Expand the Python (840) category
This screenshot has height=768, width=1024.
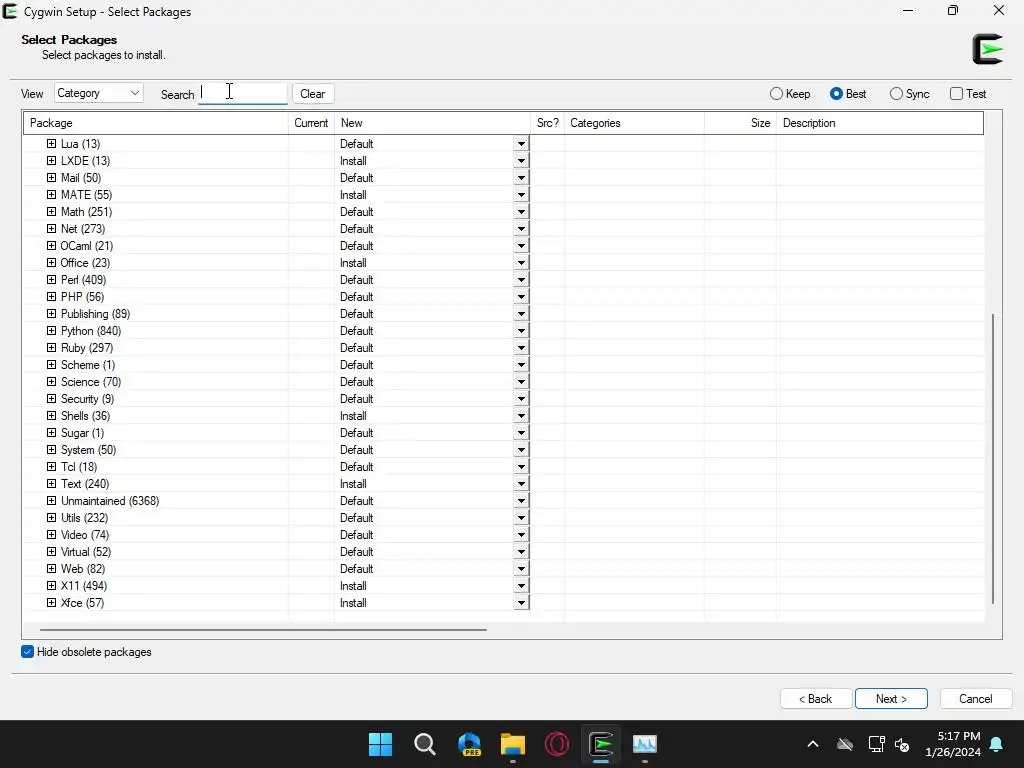point(52,330)
